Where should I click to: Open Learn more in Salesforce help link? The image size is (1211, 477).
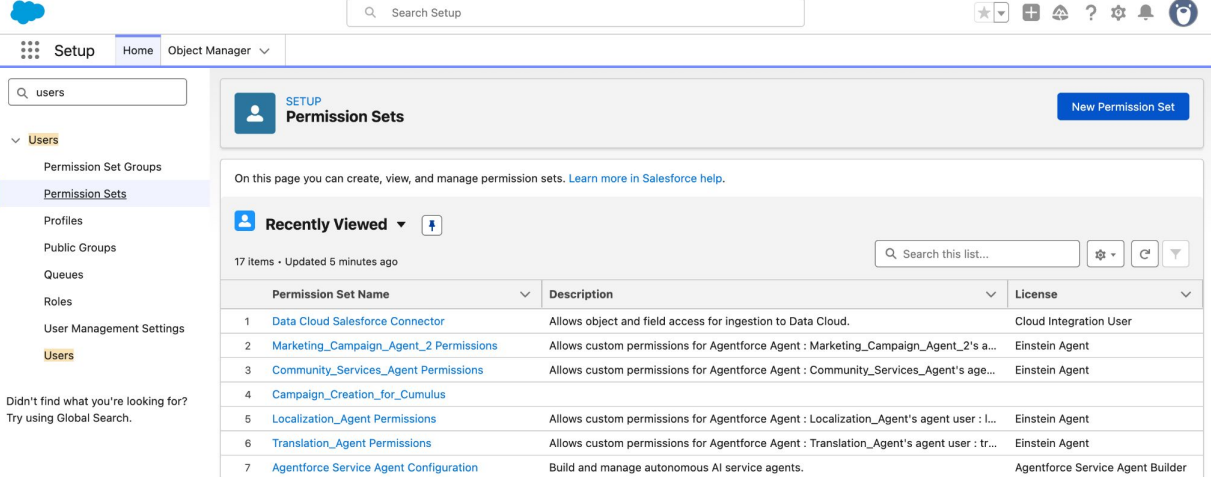[646, 178]
